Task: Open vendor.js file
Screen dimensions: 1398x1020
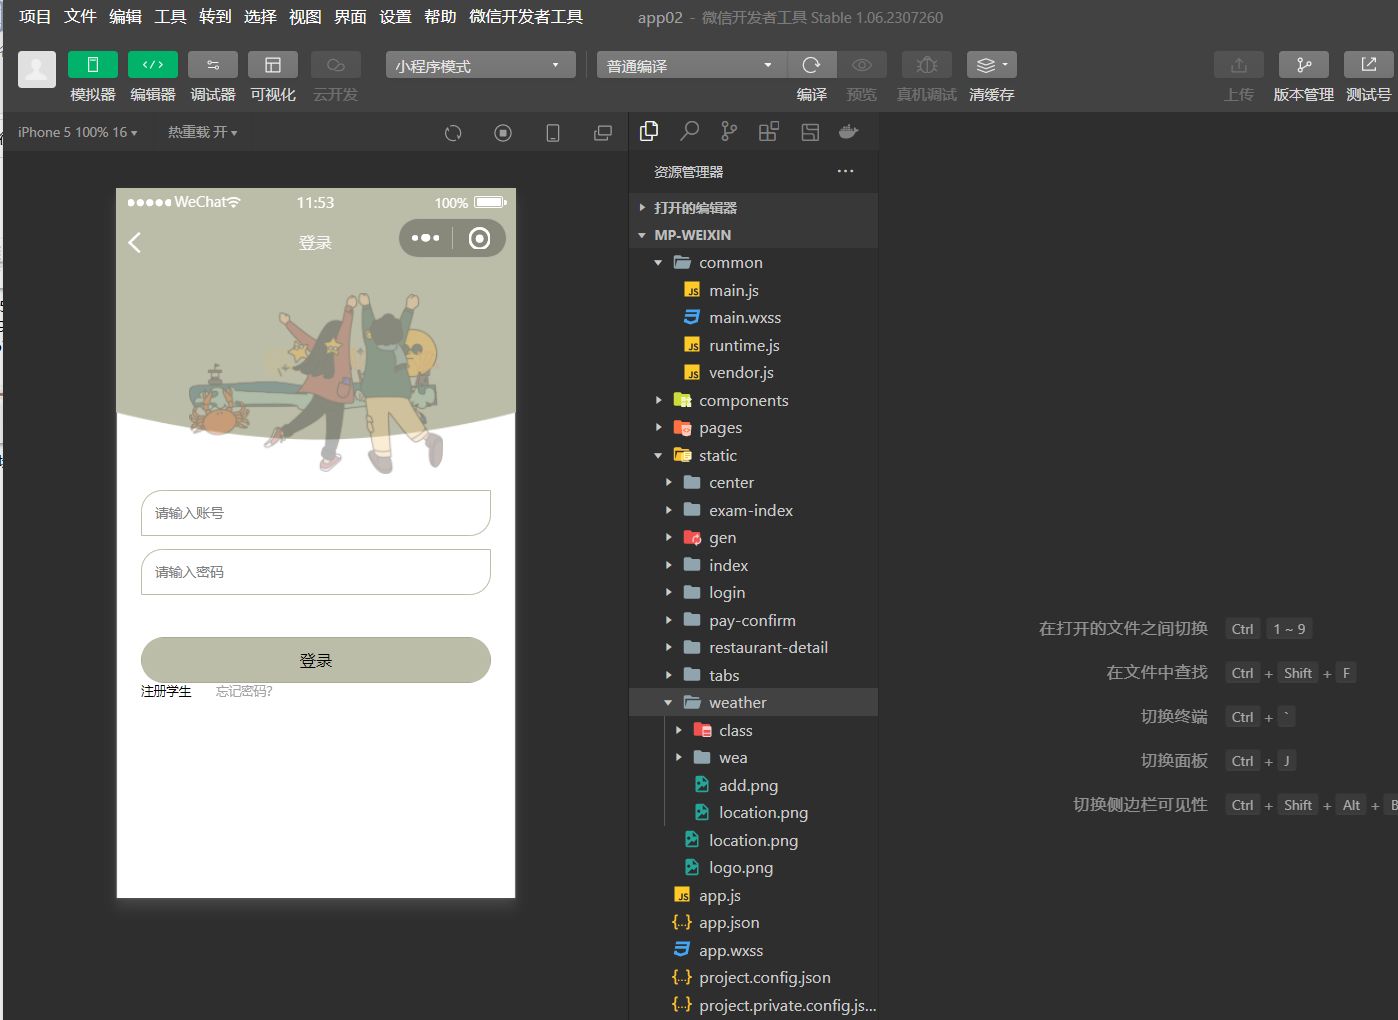Action: click(x=754, y=373)
